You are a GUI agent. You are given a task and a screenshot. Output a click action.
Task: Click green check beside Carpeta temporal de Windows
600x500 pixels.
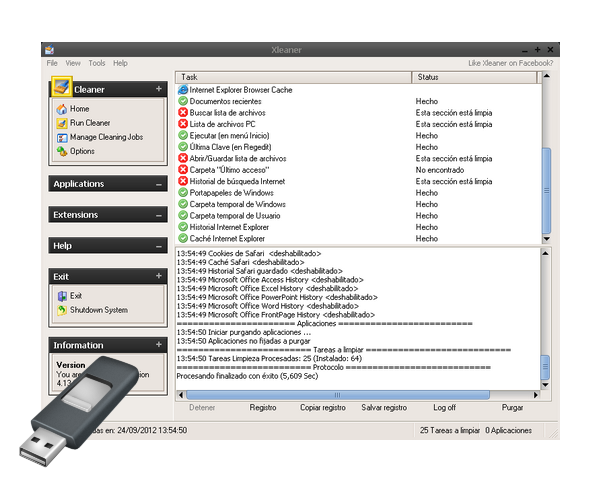click(x=183, y=204)
